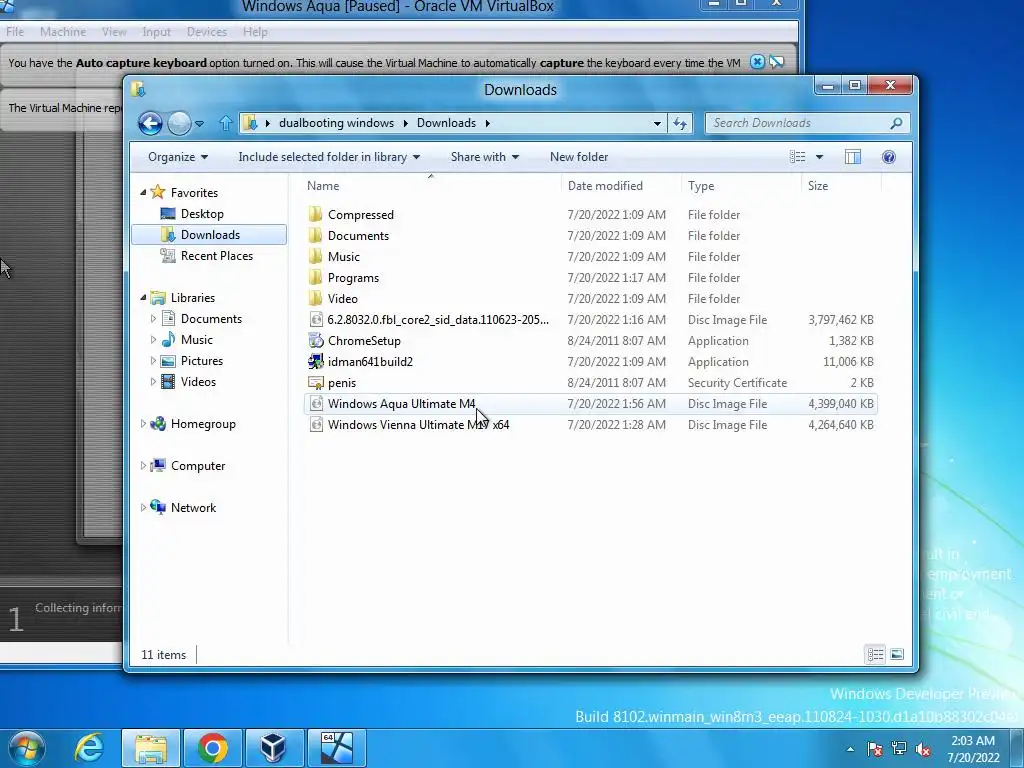Viewport: 1024px width, 768px height.
Task: Click the VirtualBox don't-show-again notification icon
Action: point(776,62)
